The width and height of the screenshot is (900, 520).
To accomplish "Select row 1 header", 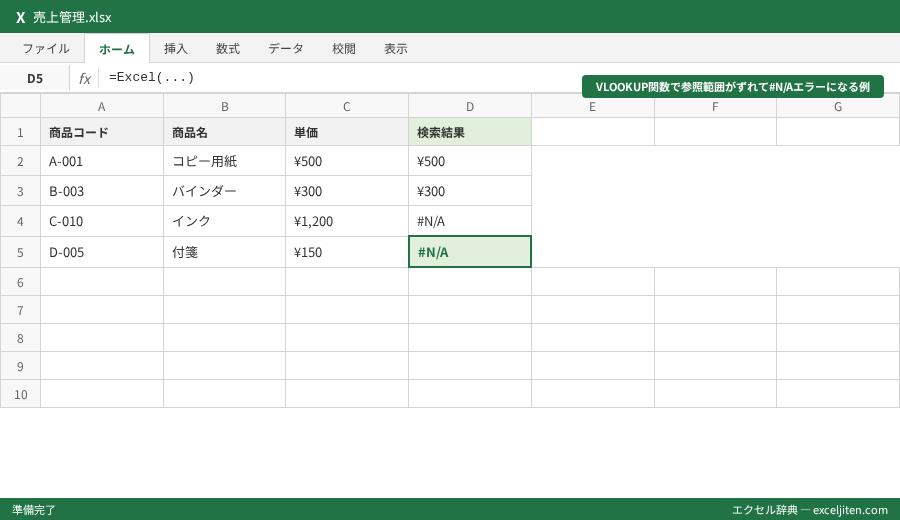I will tap(20, 132).
